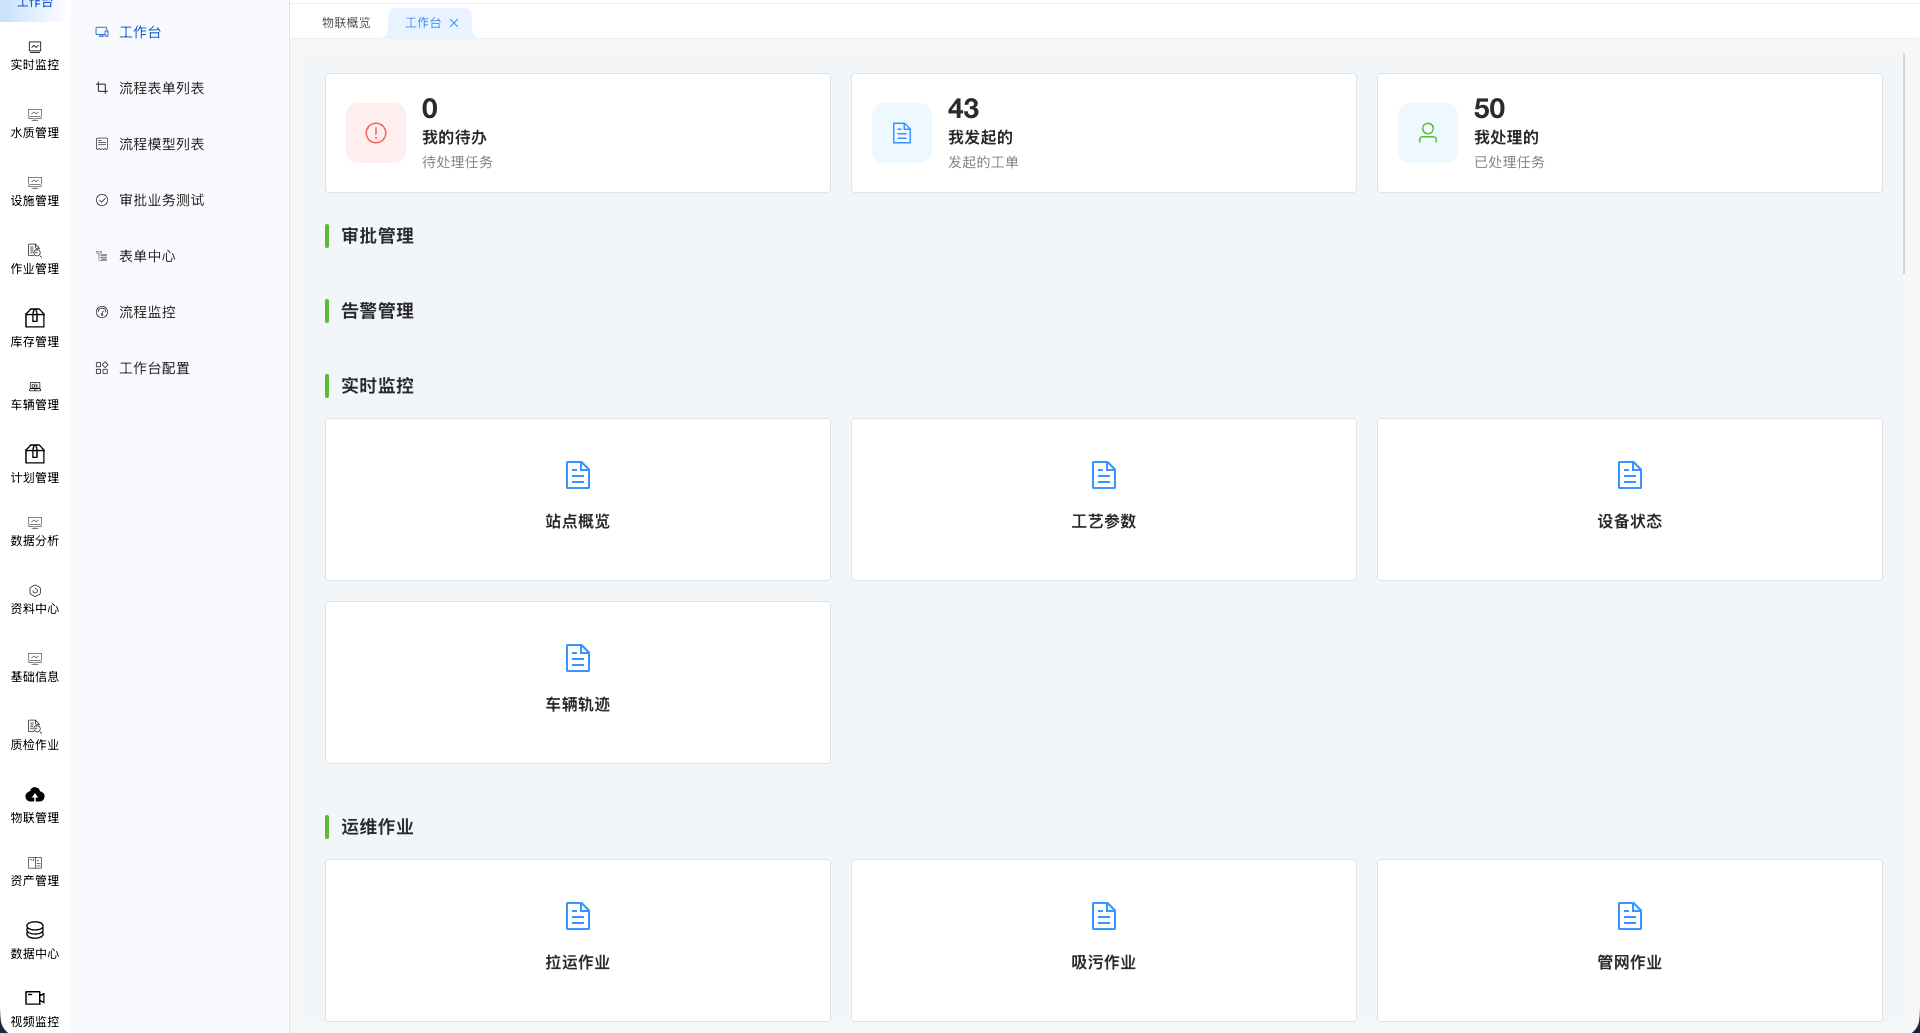Select the 数据中心 database icon
The width and height of the screenshot is (1920, 1033).
click(35, 930)
